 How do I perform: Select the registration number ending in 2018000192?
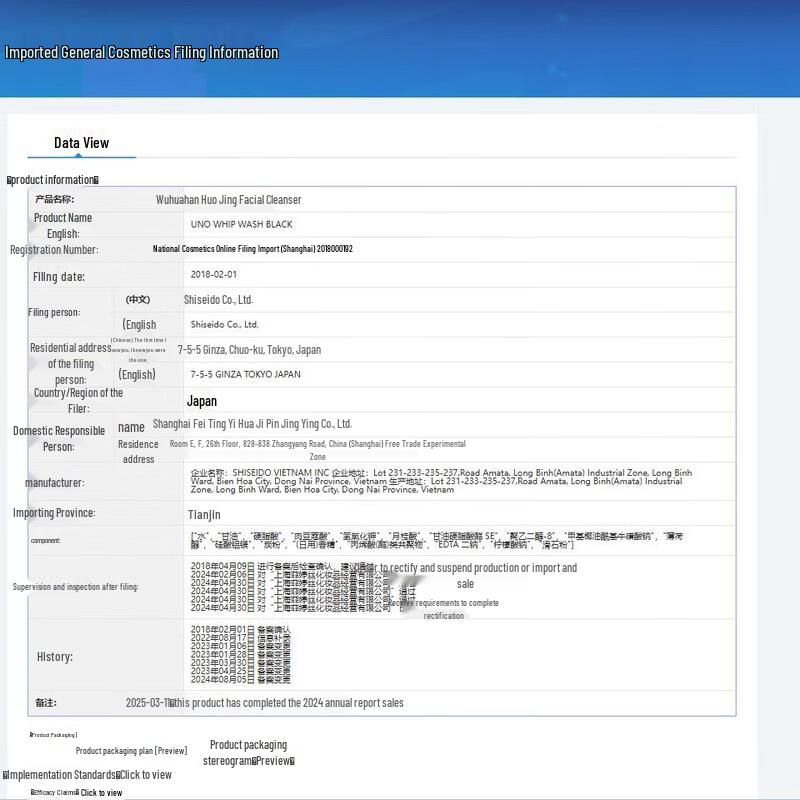(252, 249)
